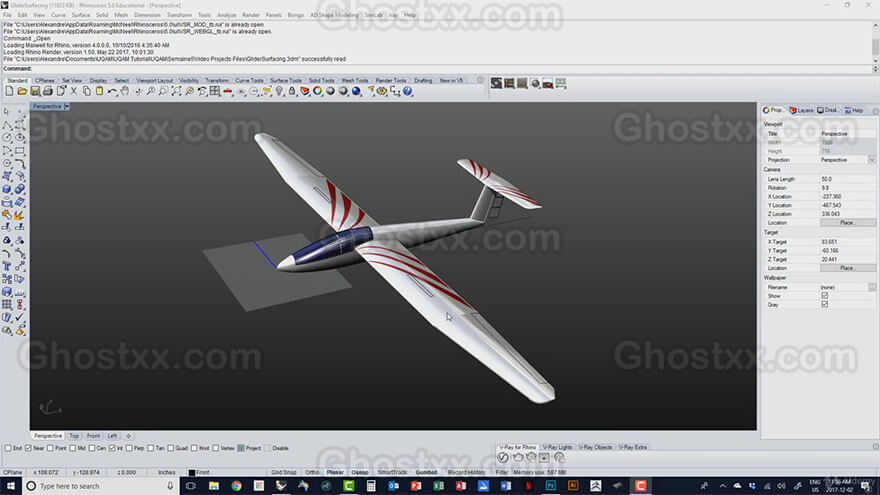Click the Windows Start button
Viewport: 880px width, 495px height.
(x=11, y=486)
